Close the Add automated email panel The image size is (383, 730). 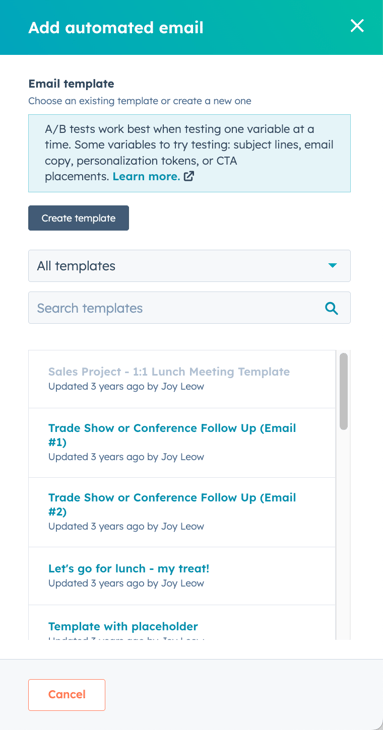(357, 26)
